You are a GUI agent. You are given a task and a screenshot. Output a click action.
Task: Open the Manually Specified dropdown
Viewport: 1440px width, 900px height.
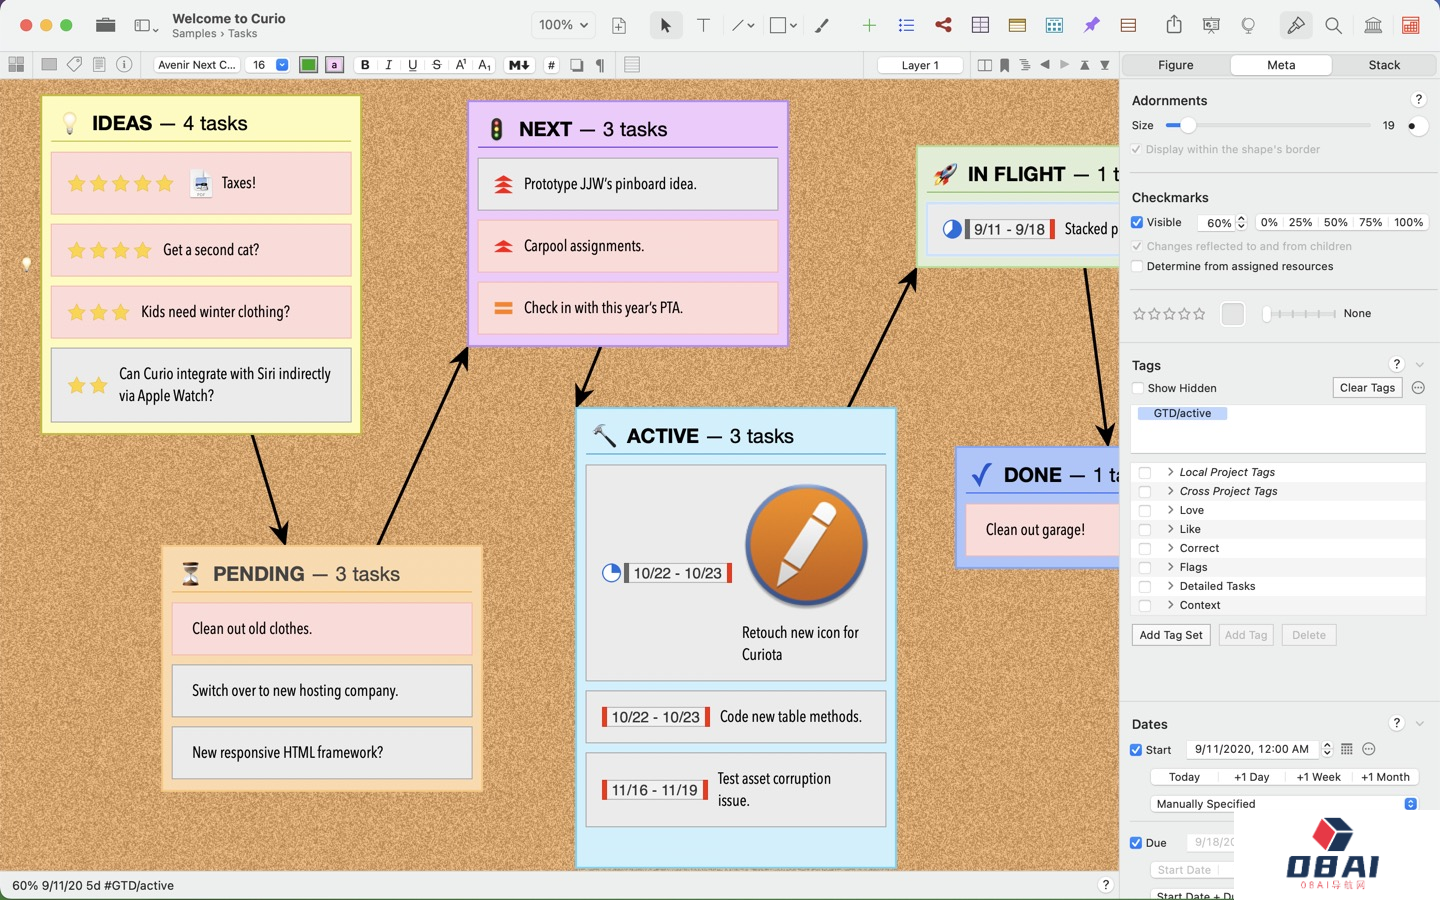click(1285, 804)
